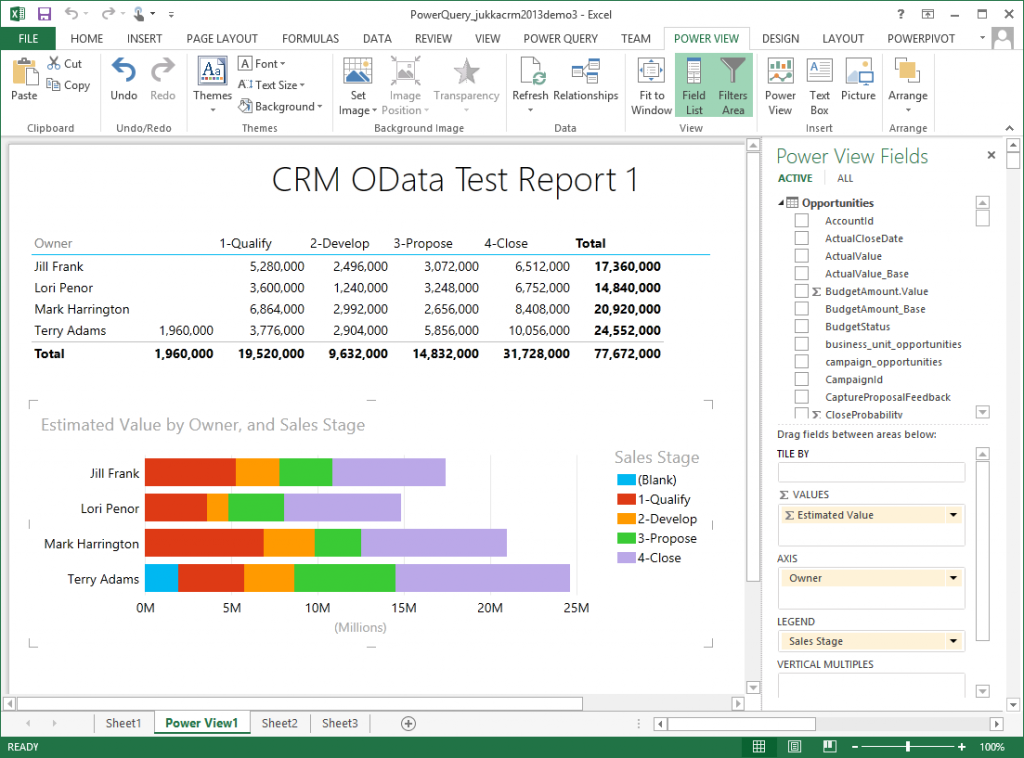Switch to the INSERT ribbon tab
Image resolution: width=1024 pixels, height=758 pixels.
pyautogui.click(x=144, y=39)
